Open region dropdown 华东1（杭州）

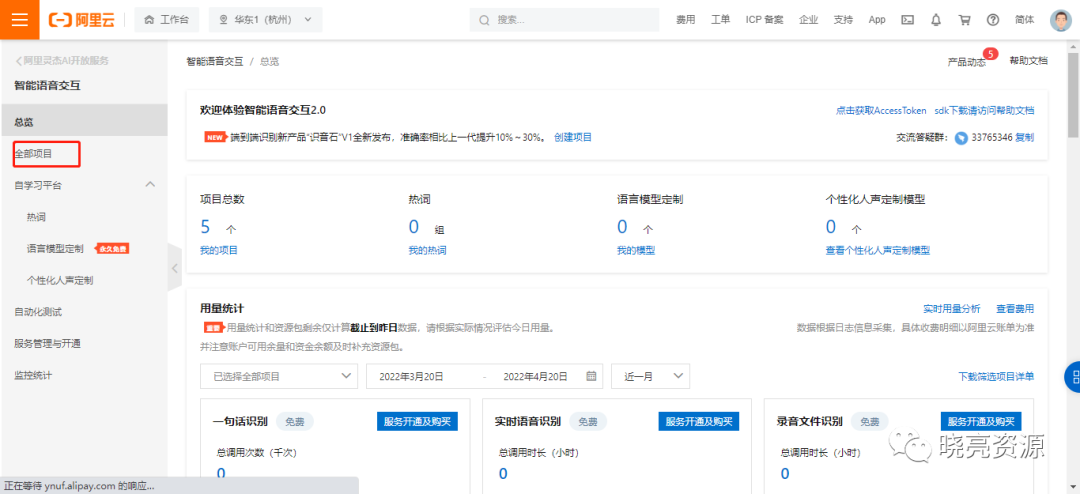point(265,19)
